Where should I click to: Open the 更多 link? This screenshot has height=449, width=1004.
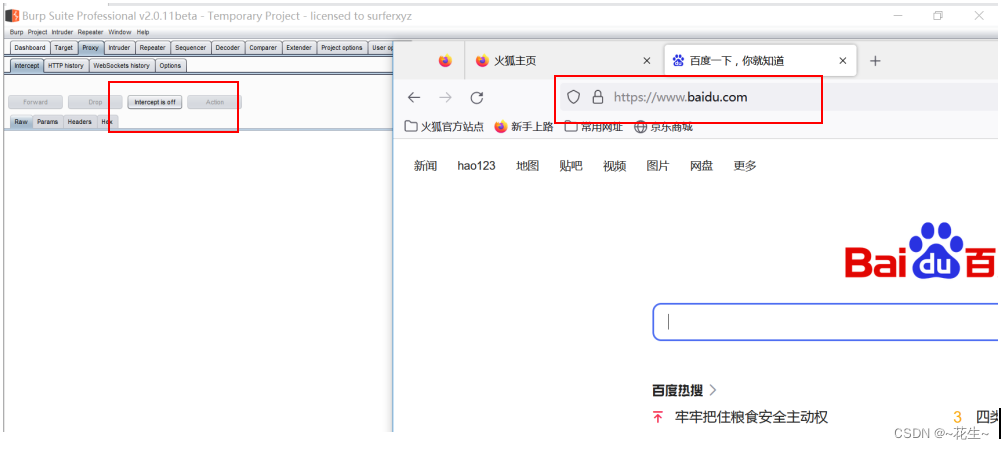click(745, 166)
